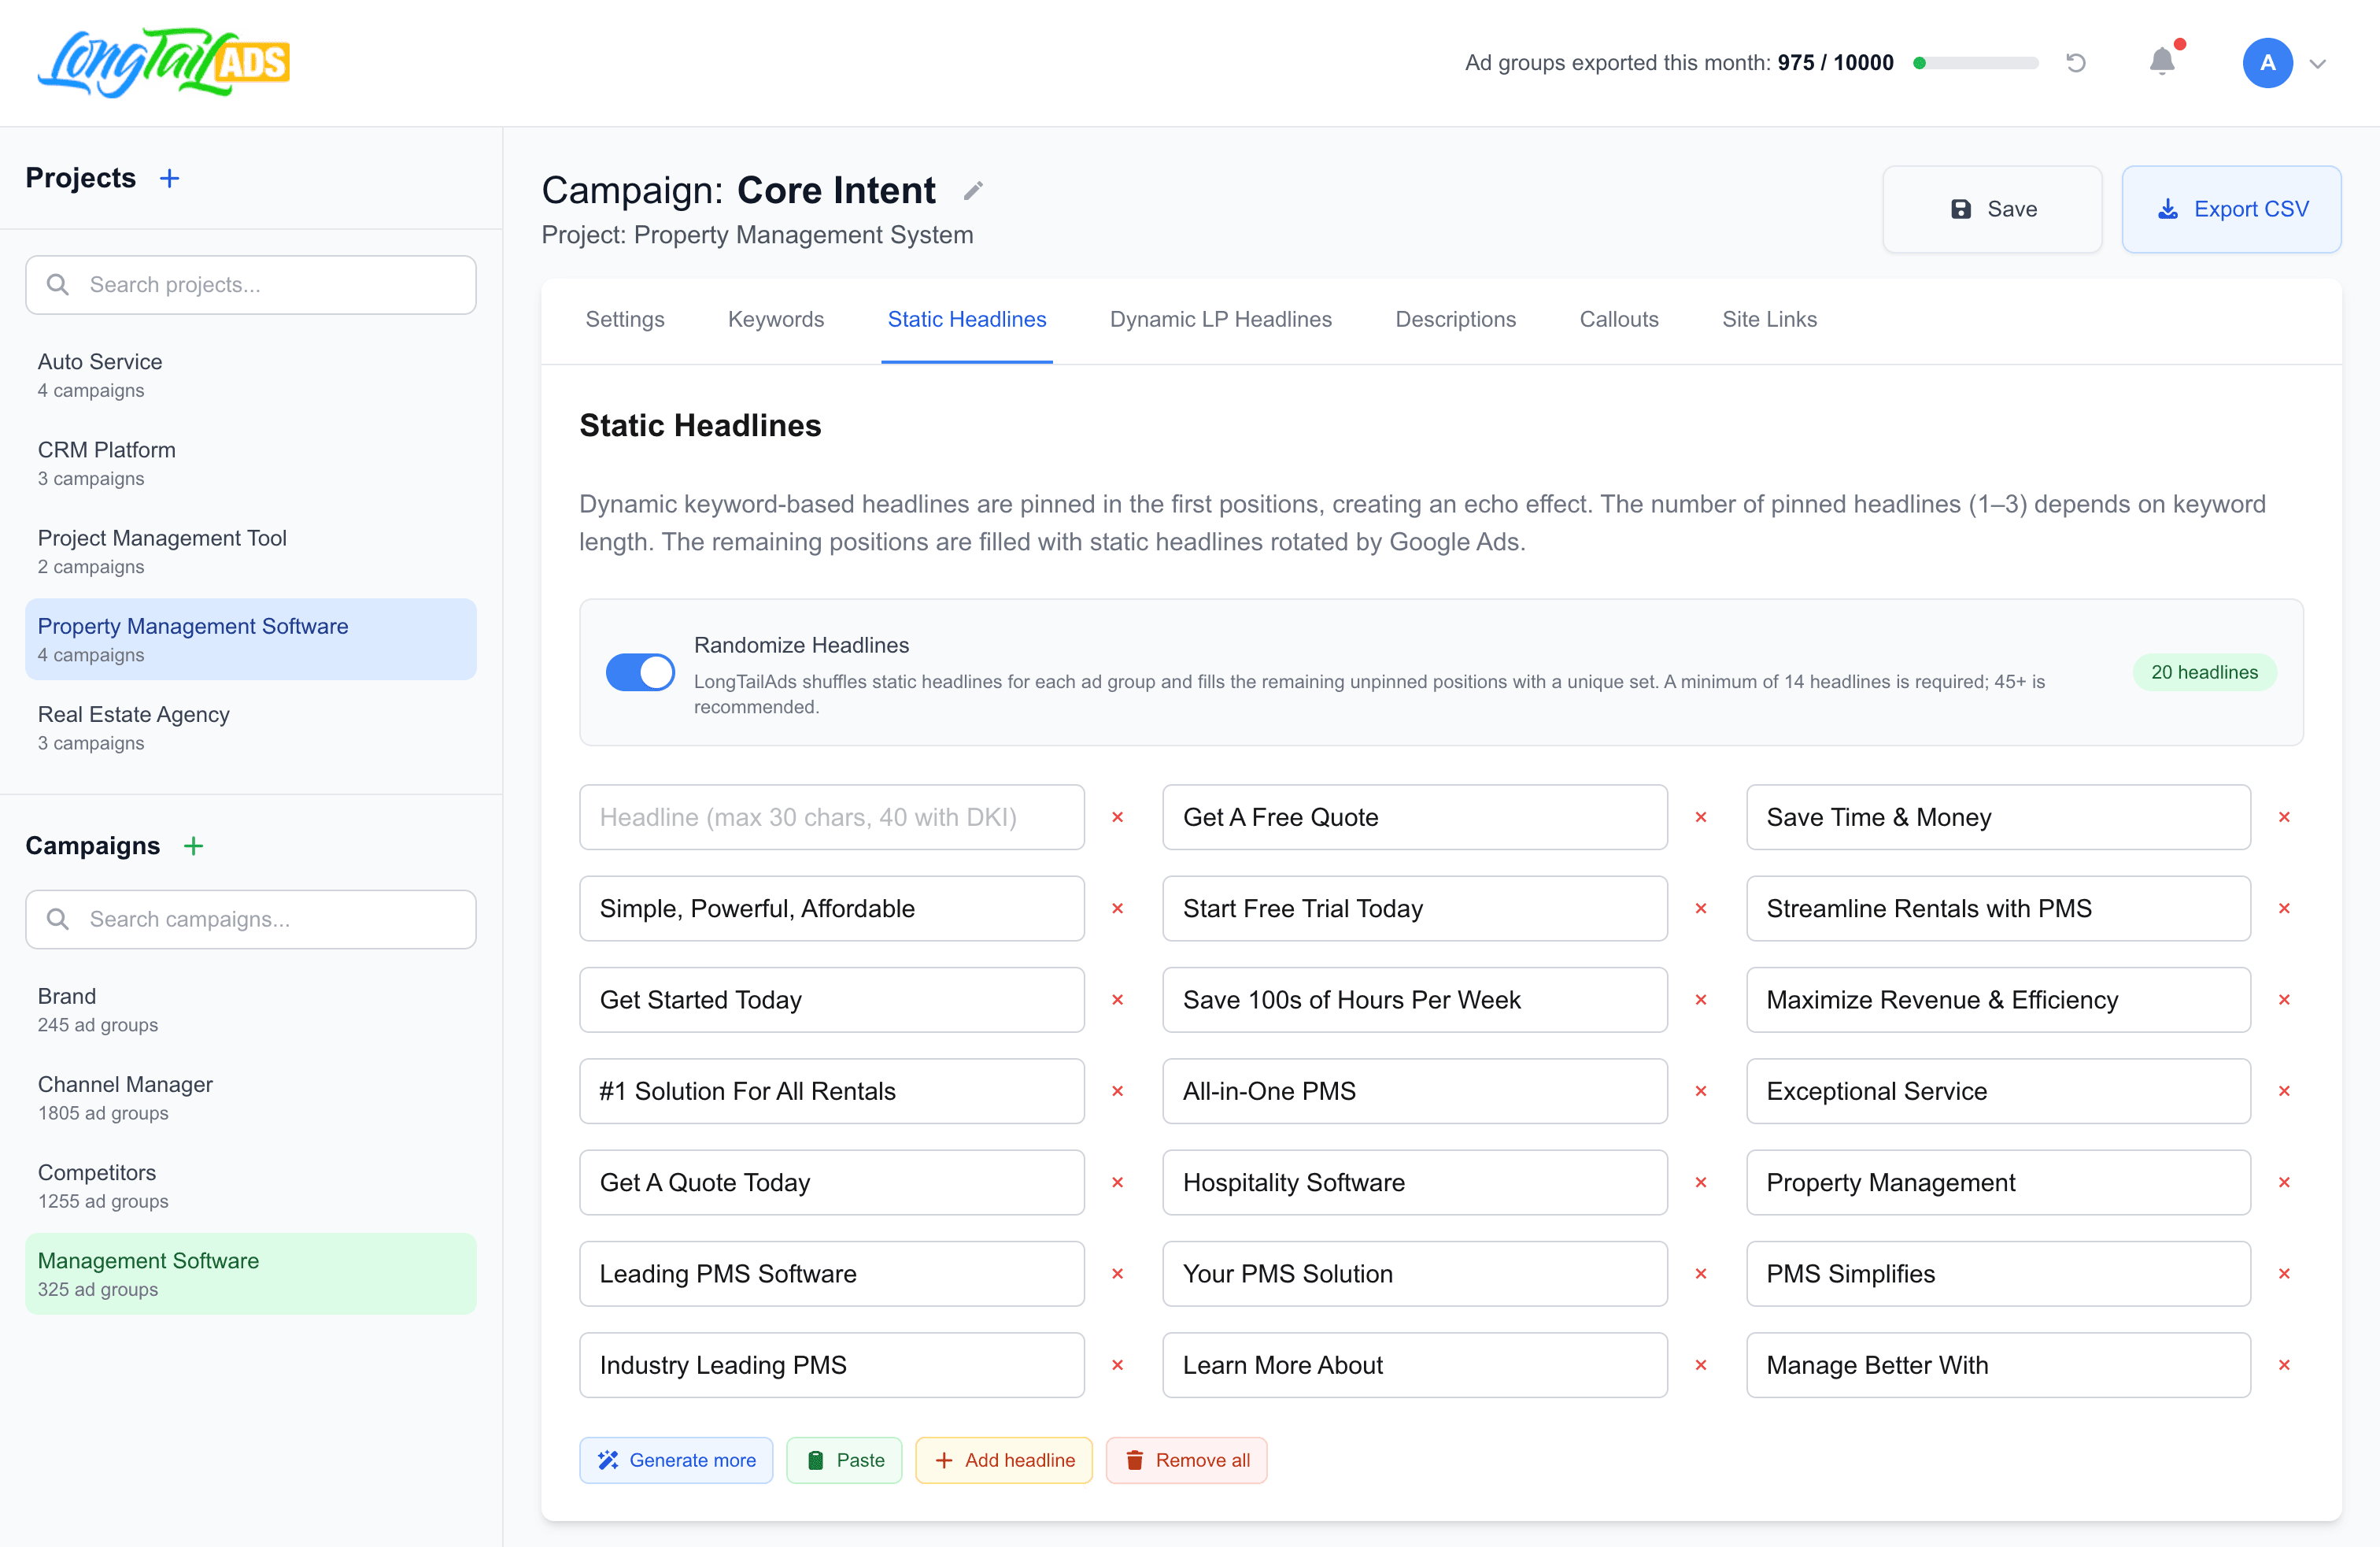Delete the Your PMS Solution headline
This screenshot has height=1547, width=2380.
pos(1701,1274)
